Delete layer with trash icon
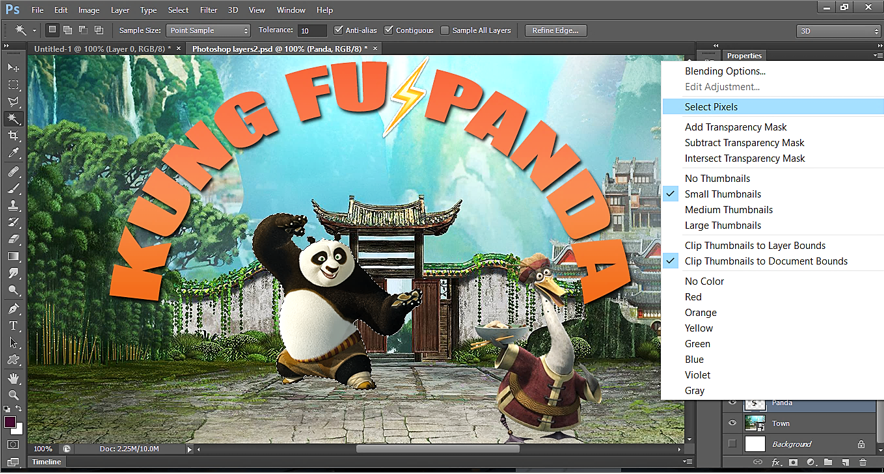The image size is (884, 474). (x=863, y=462)
